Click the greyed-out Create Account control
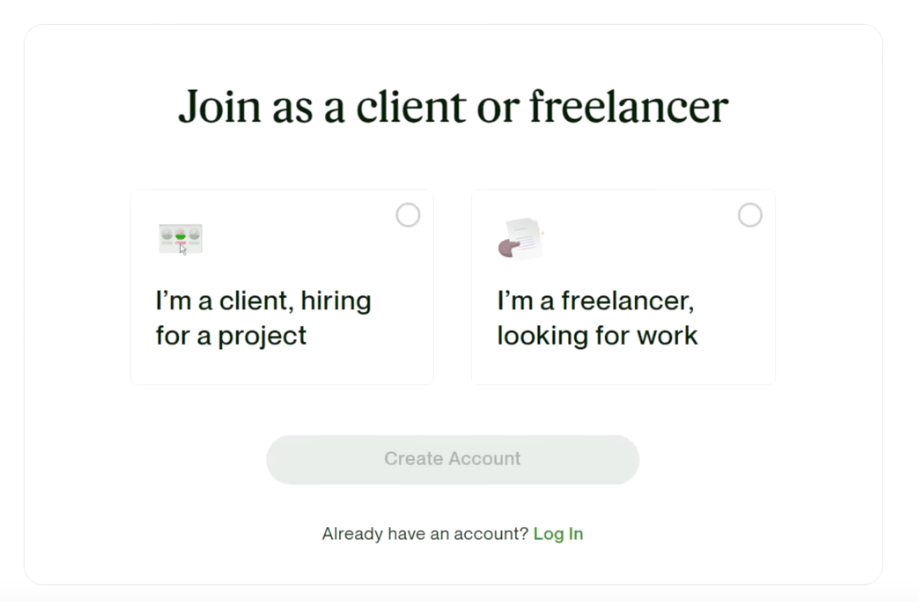Viewport: 918px width, 602px height. point(452,458)
